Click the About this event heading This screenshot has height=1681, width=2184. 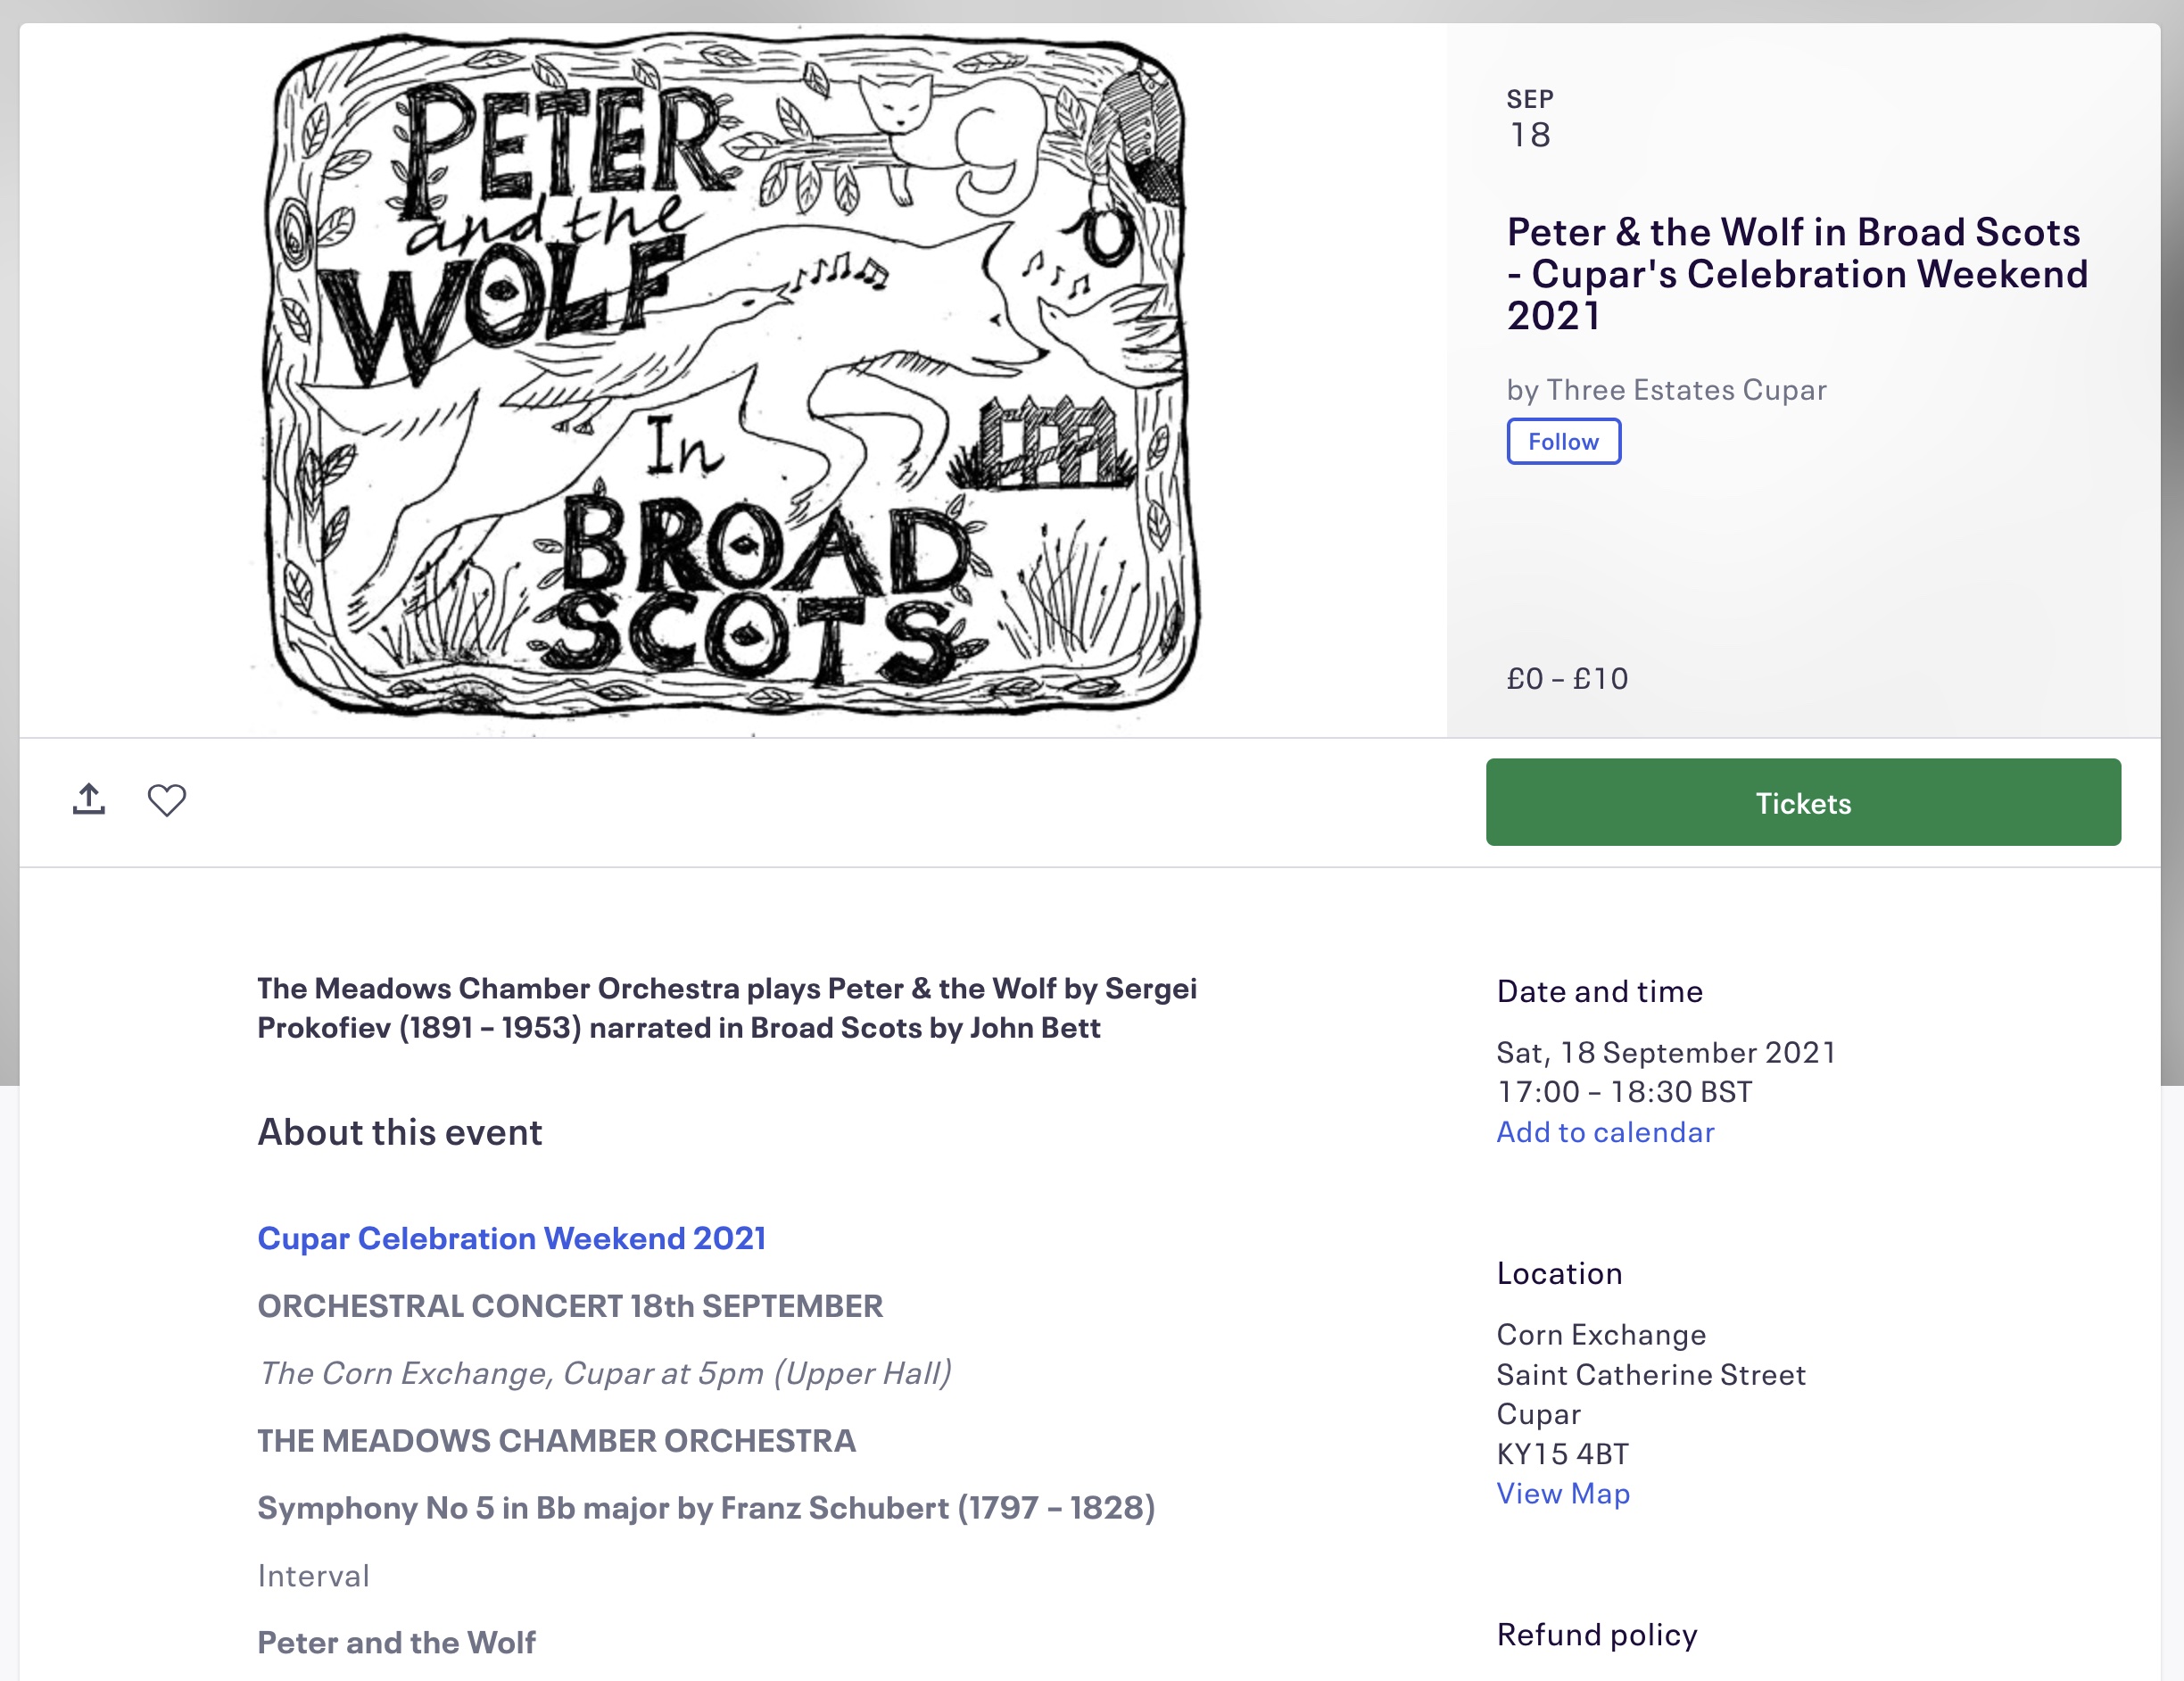pyautogui.click(x=399, y=1132)
